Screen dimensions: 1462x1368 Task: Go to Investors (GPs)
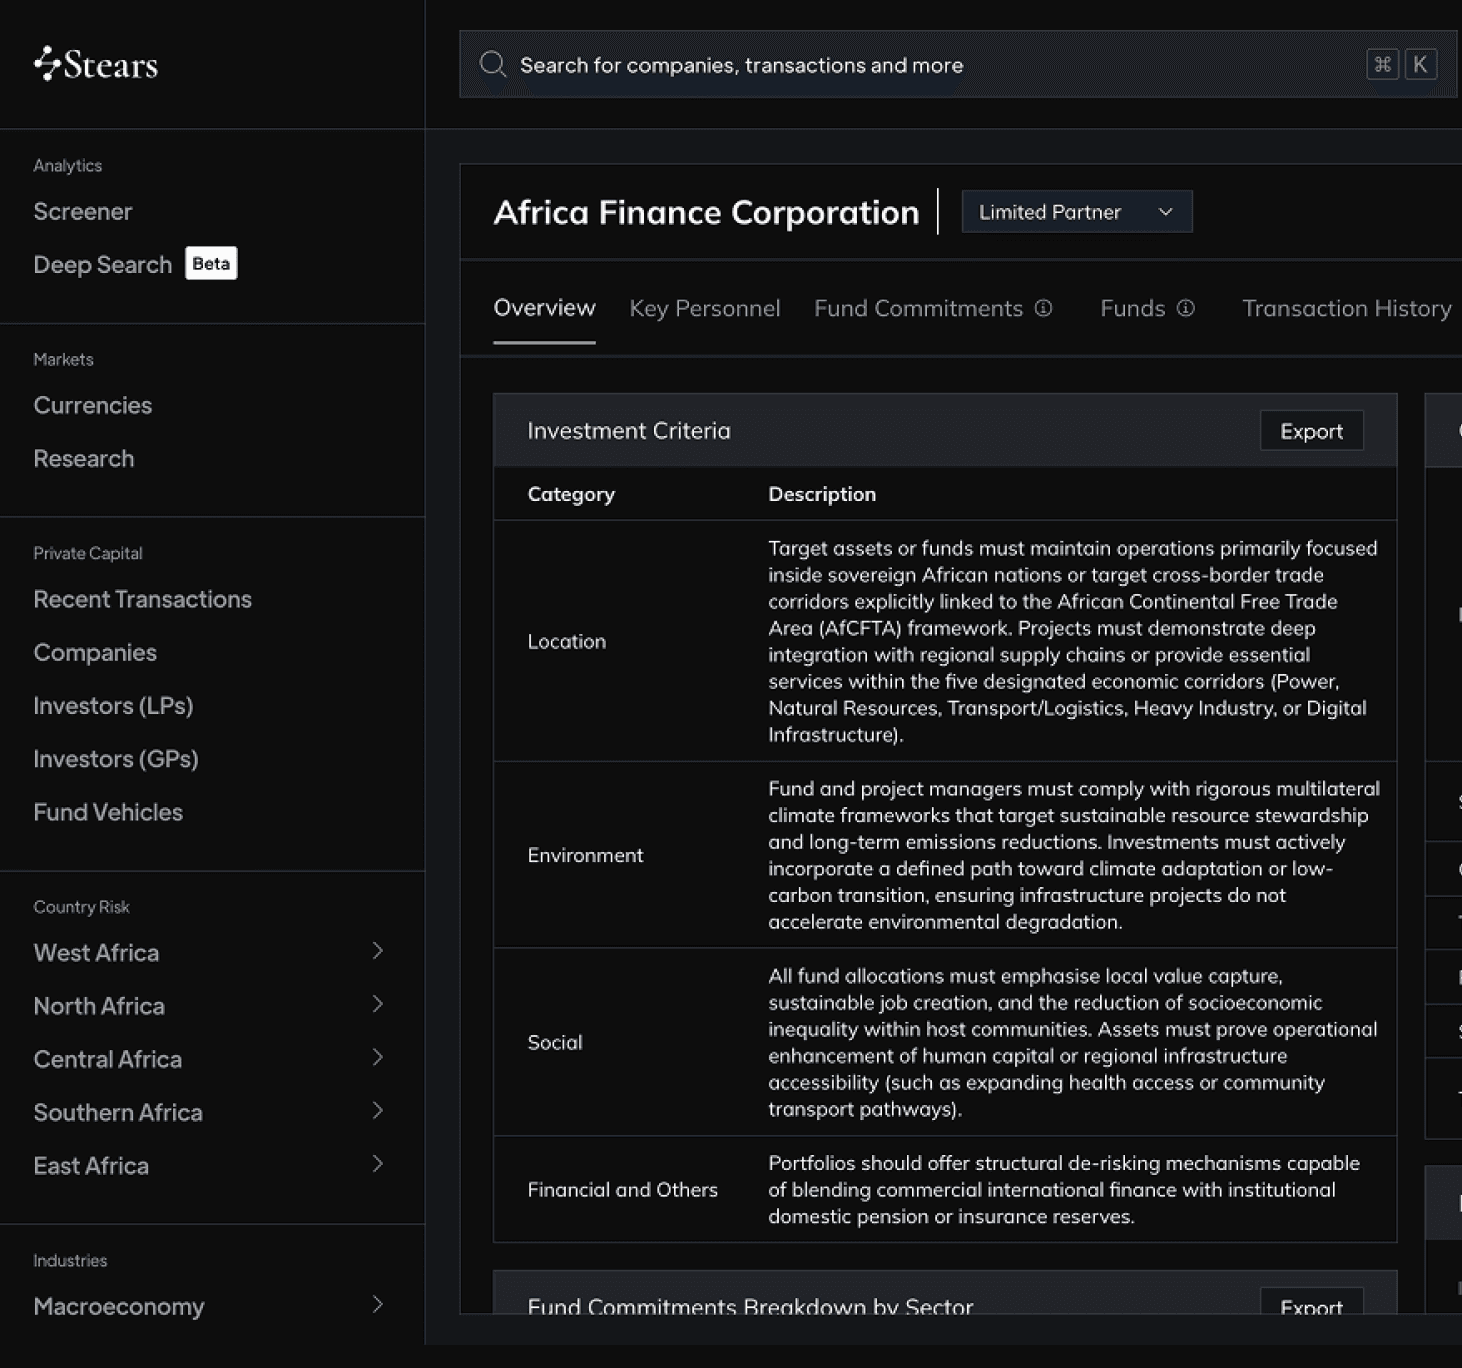116,759
